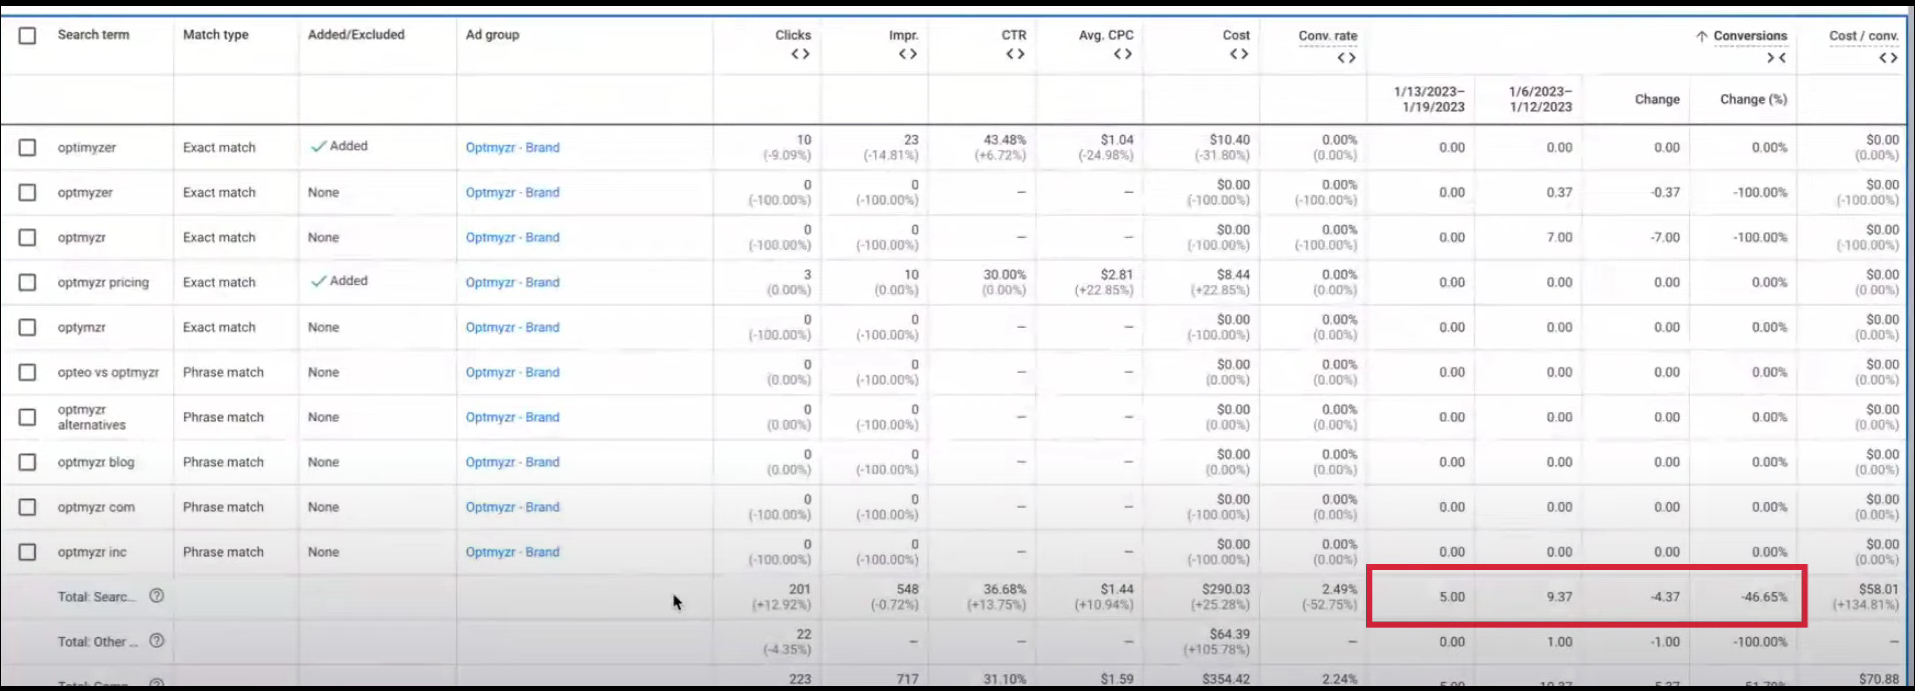The height and width of the screenshot is (691, 1915).
Task: Click search term 'optmyzr pricing'
Action: (103, 282)
